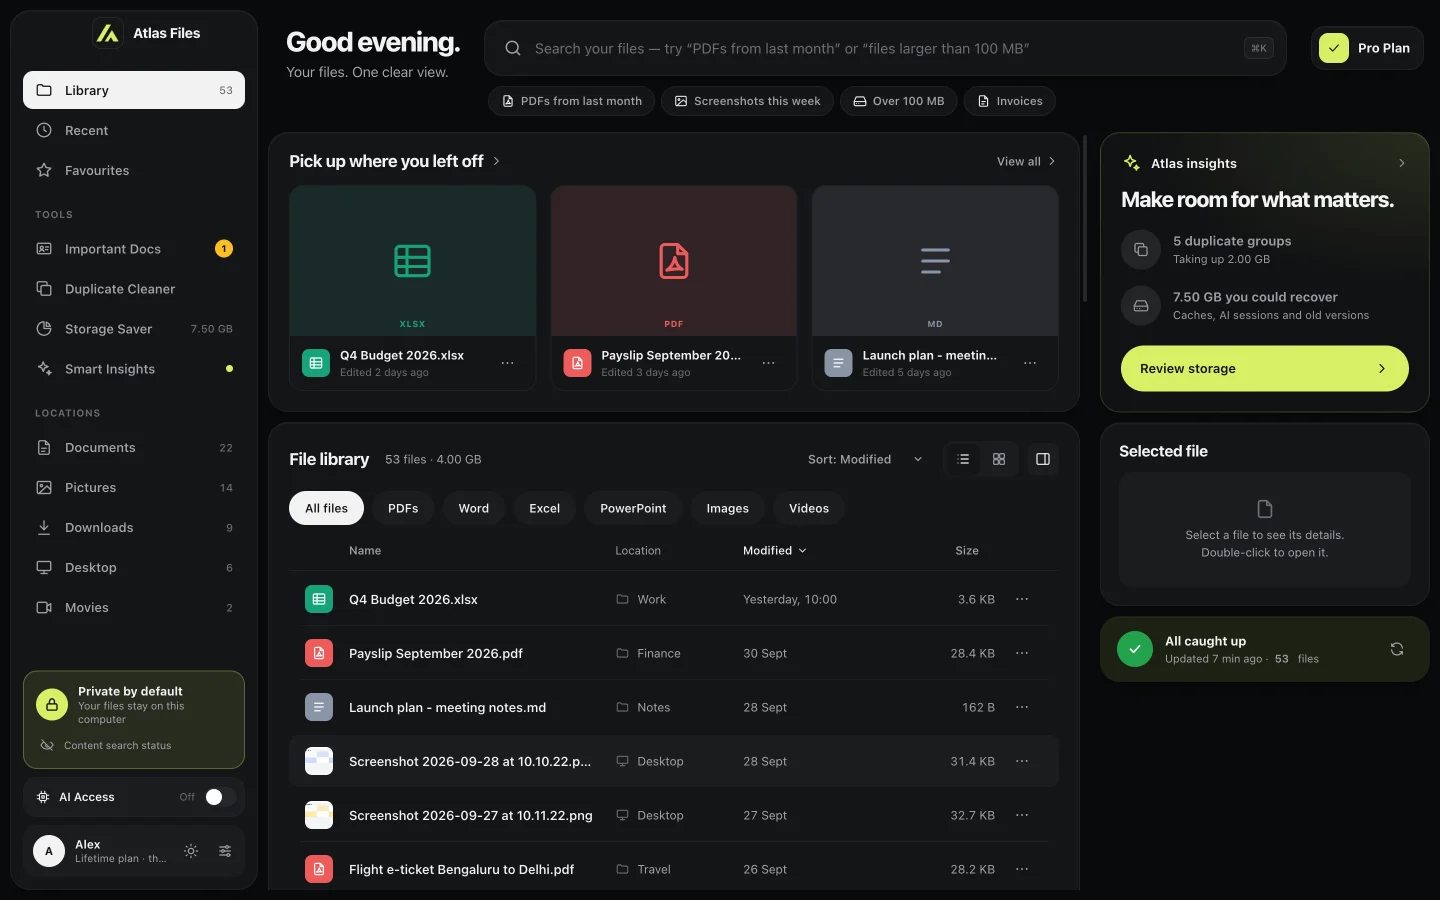
Task: Go to the Pictures location
Action: pyautogui.click(x=134, y=488)
